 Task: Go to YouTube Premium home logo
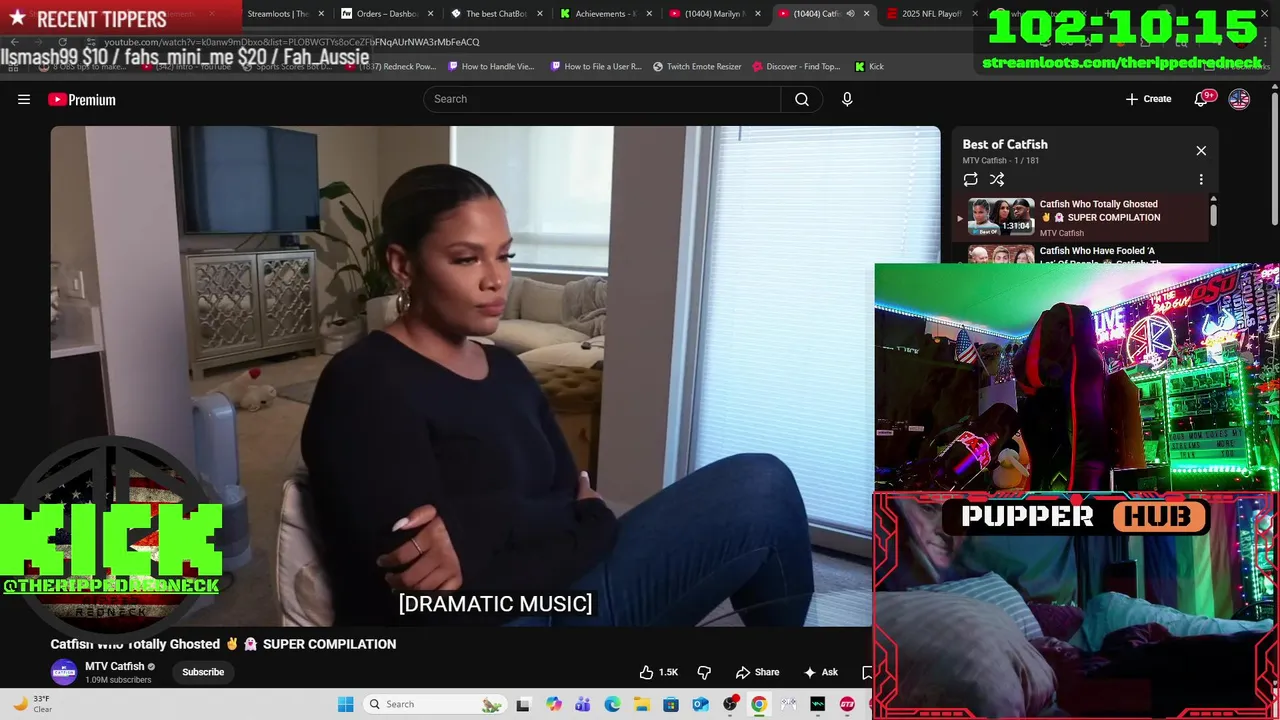[82, 99]
